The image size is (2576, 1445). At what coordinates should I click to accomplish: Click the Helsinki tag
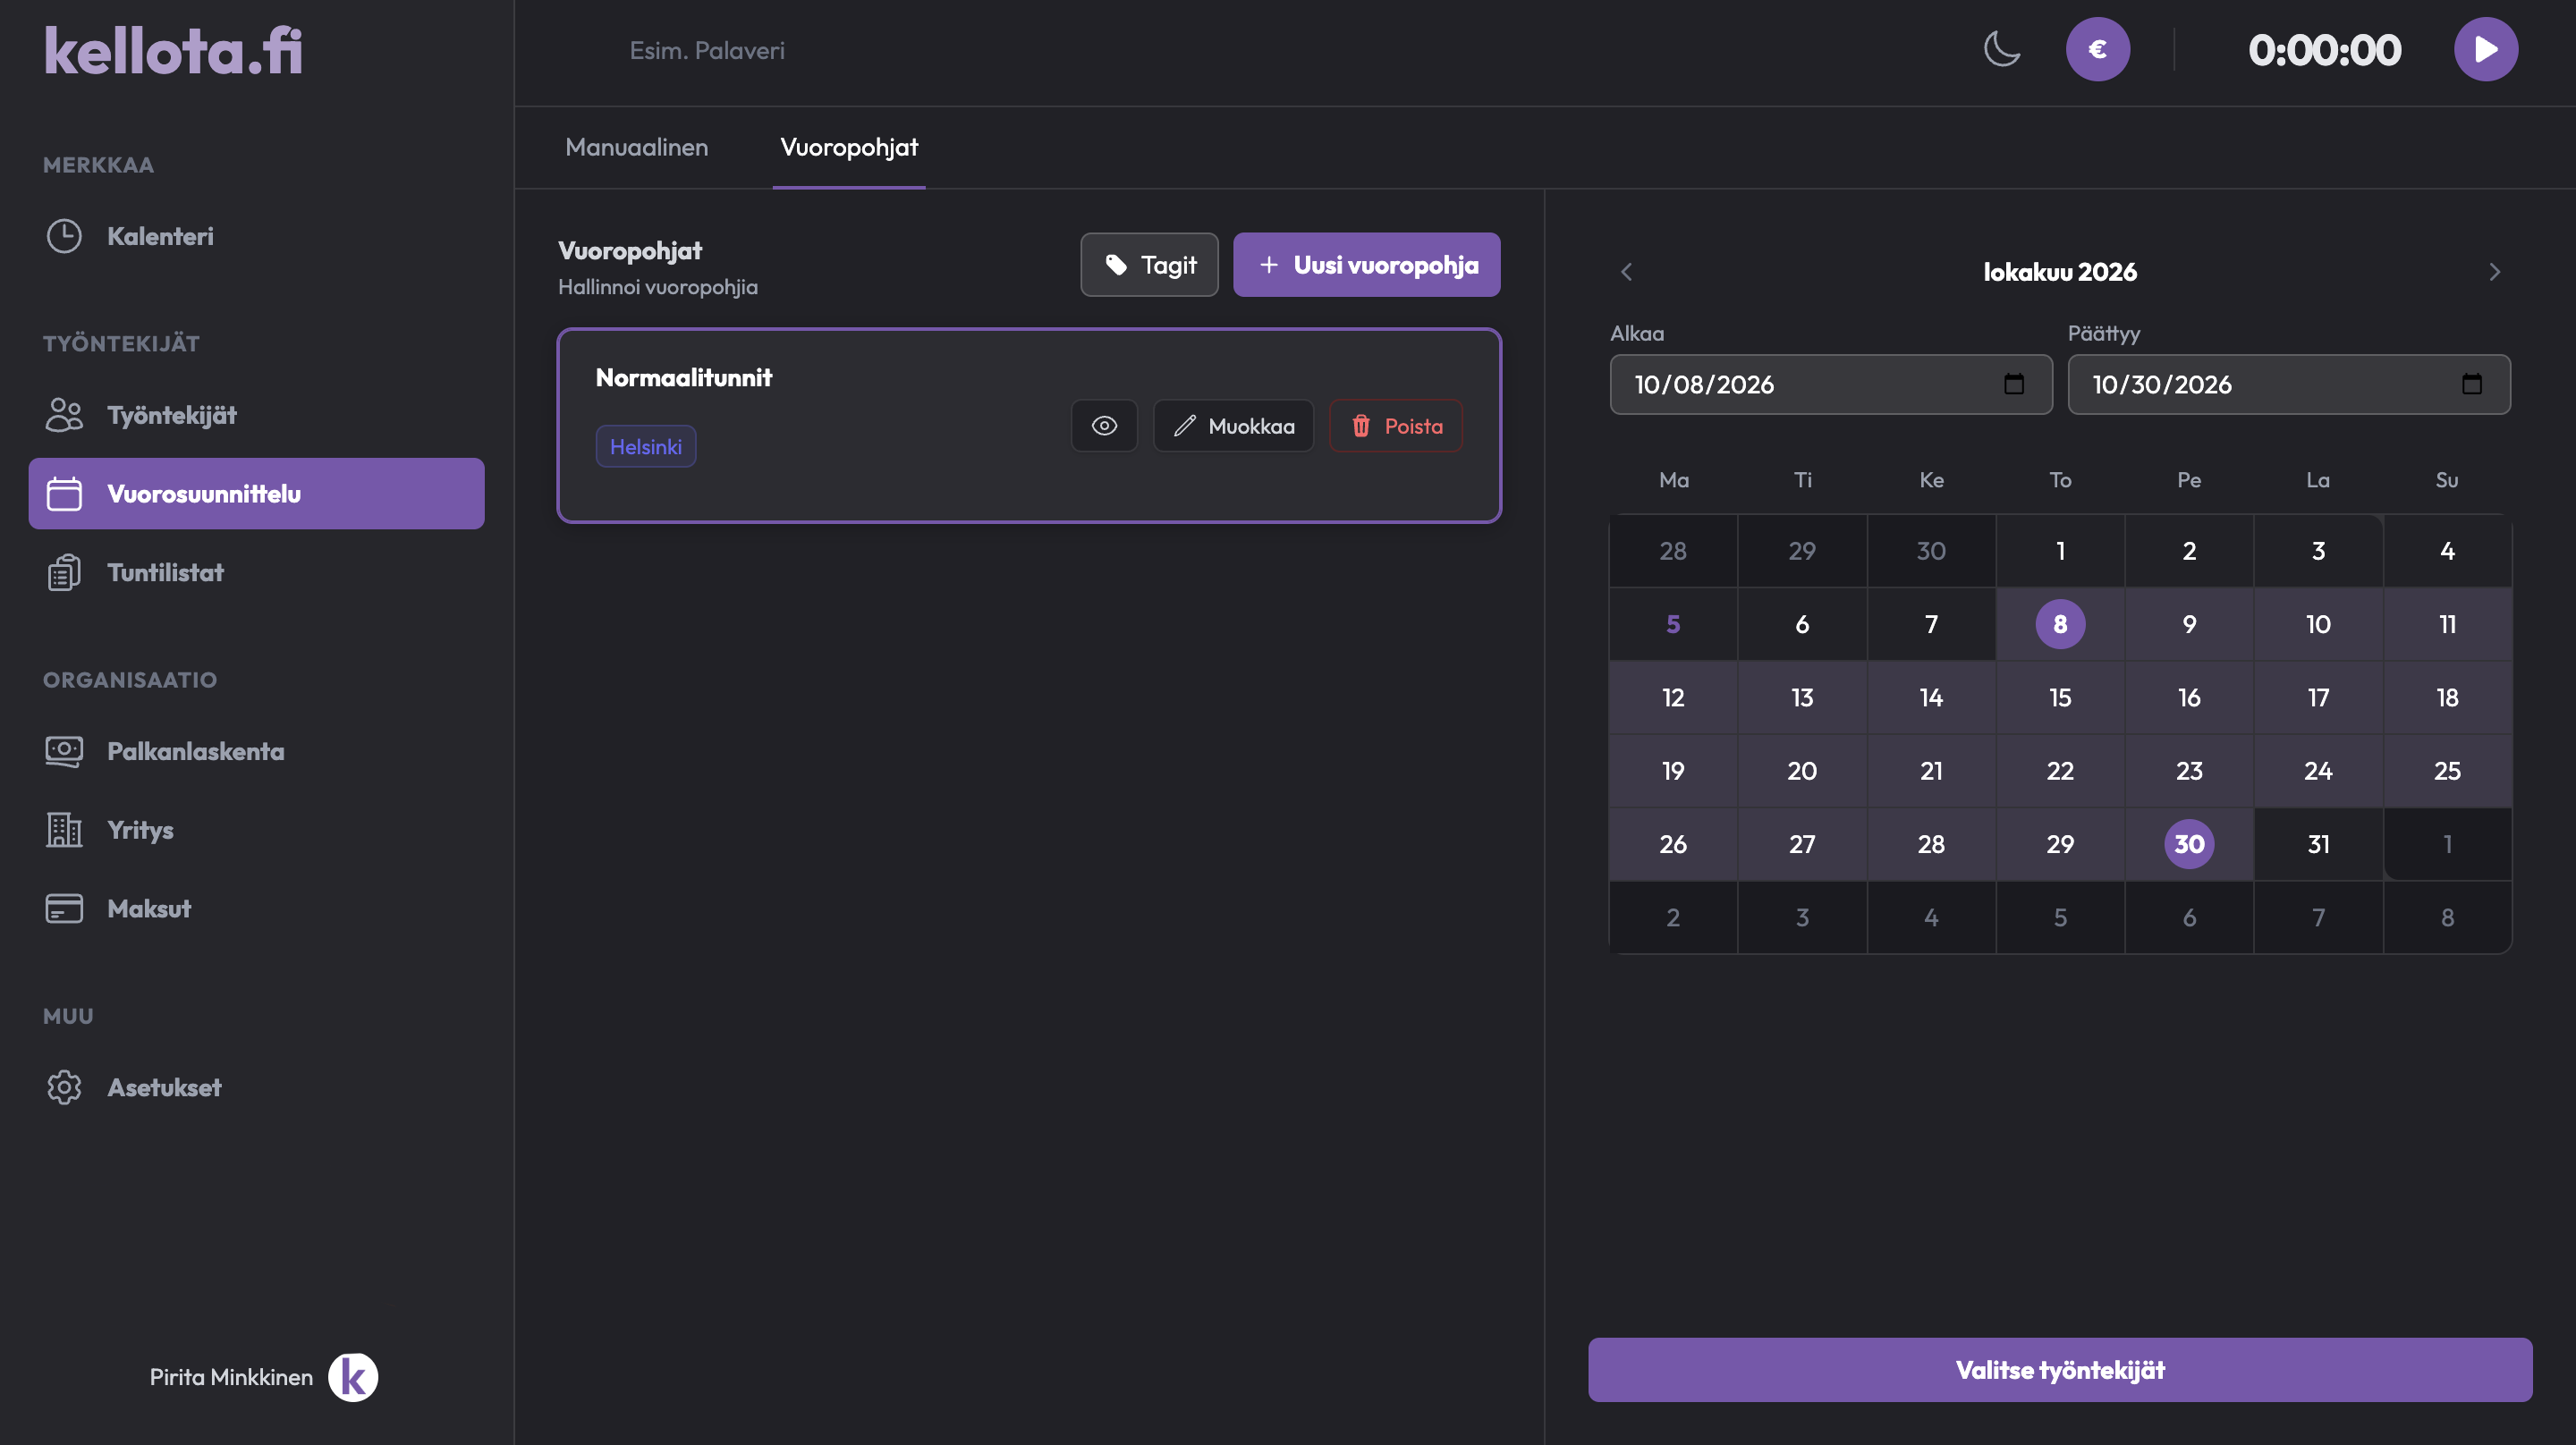[x=646, y=447]
